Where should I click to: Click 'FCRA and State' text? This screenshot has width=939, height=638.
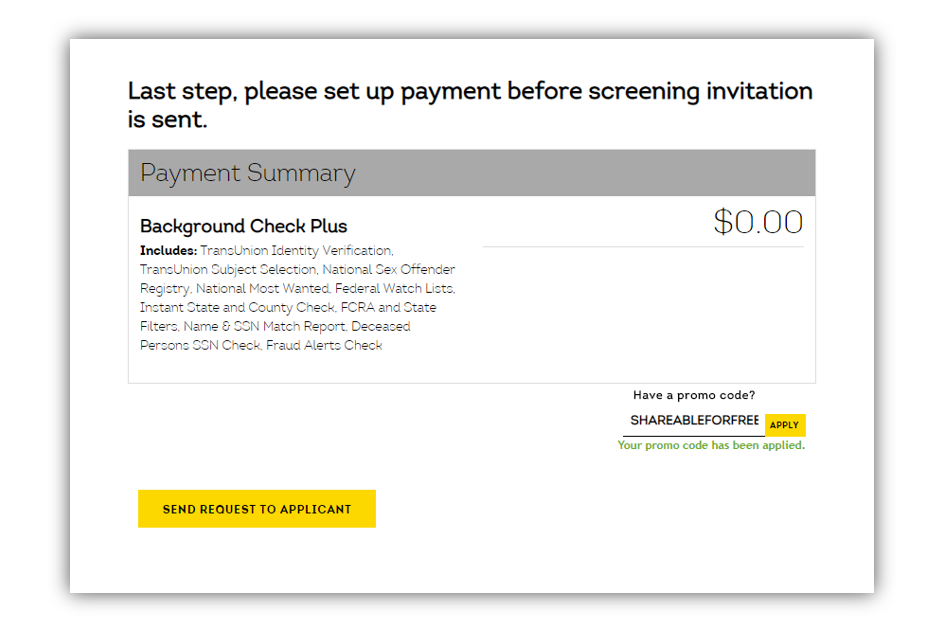(388, 307)
